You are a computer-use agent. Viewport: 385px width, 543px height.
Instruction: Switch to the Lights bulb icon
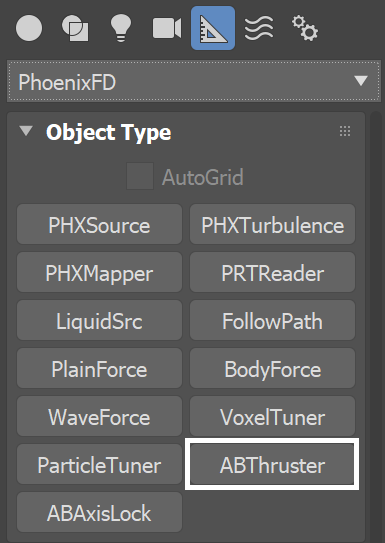[121, 28]
